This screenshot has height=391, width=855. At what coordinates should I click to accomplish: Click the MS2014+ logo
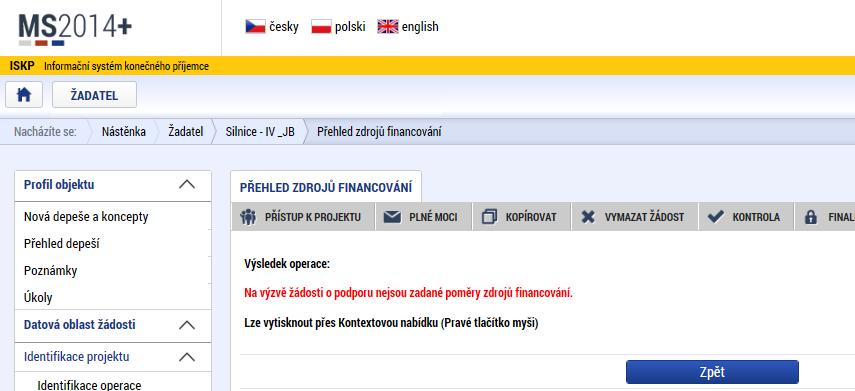coord(75,29)
